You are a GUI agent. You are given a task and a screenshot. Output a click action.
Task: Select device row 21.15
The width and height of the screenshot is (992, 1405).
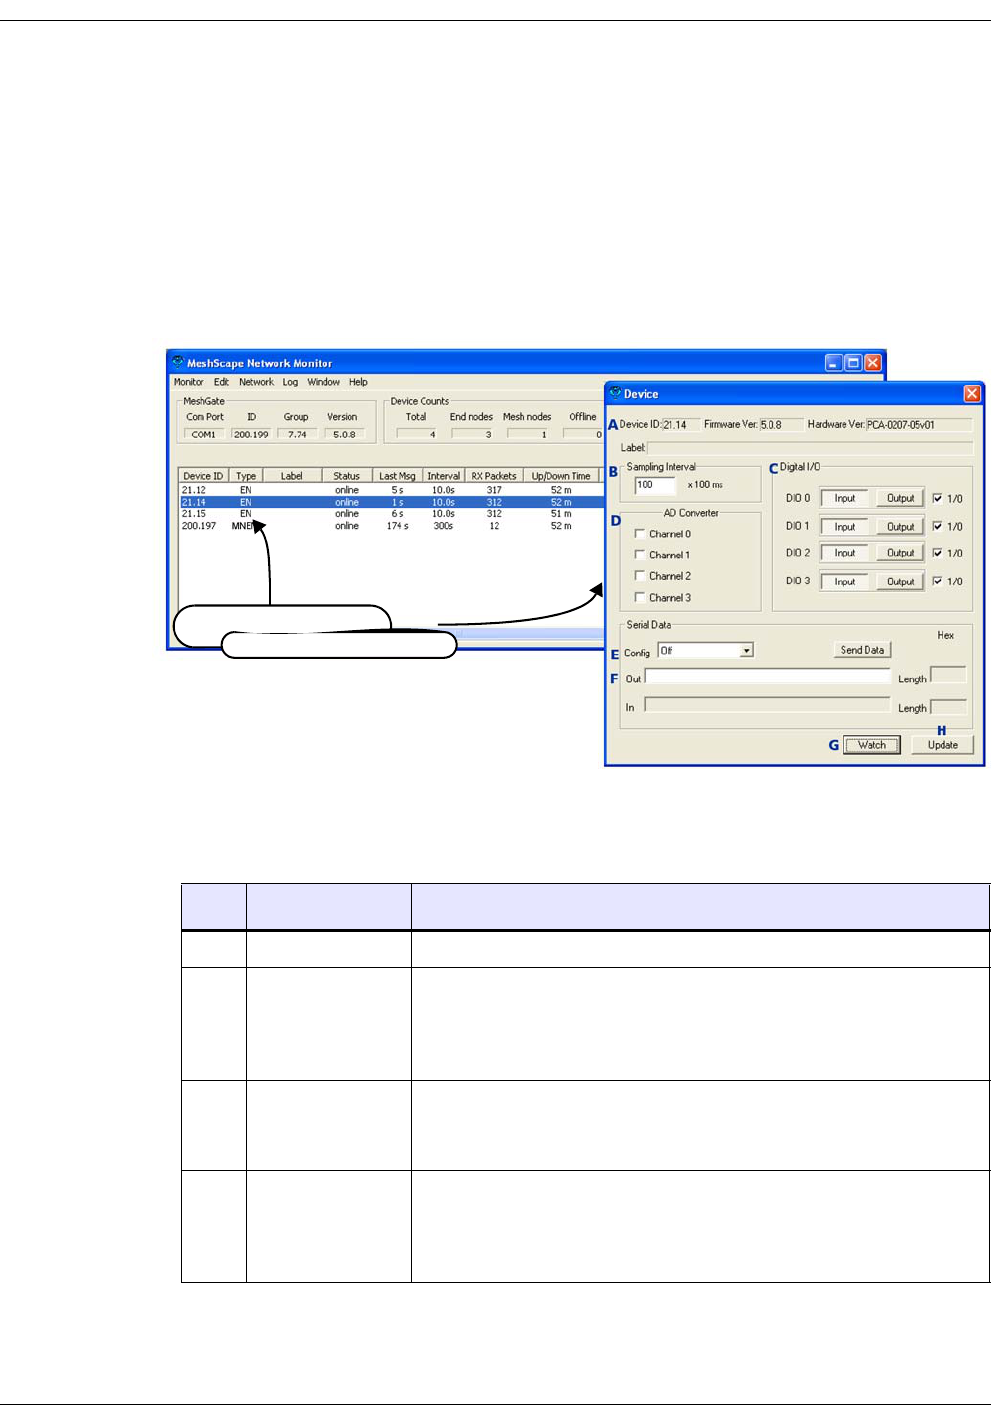click(x=391, y=514)
